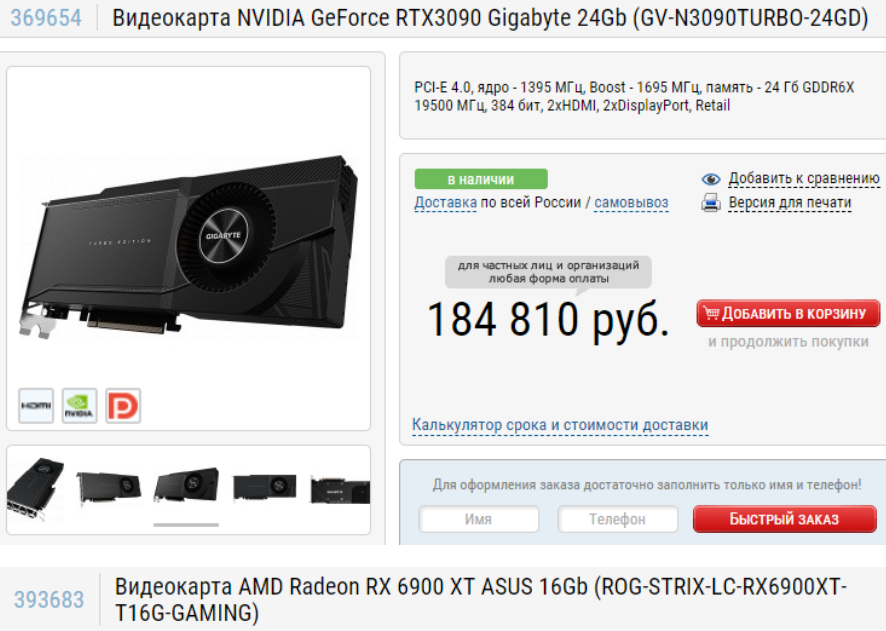Select the first thumbnail showing card ports
The width and height of the screenshot is (886, 631).
point(35,489)
